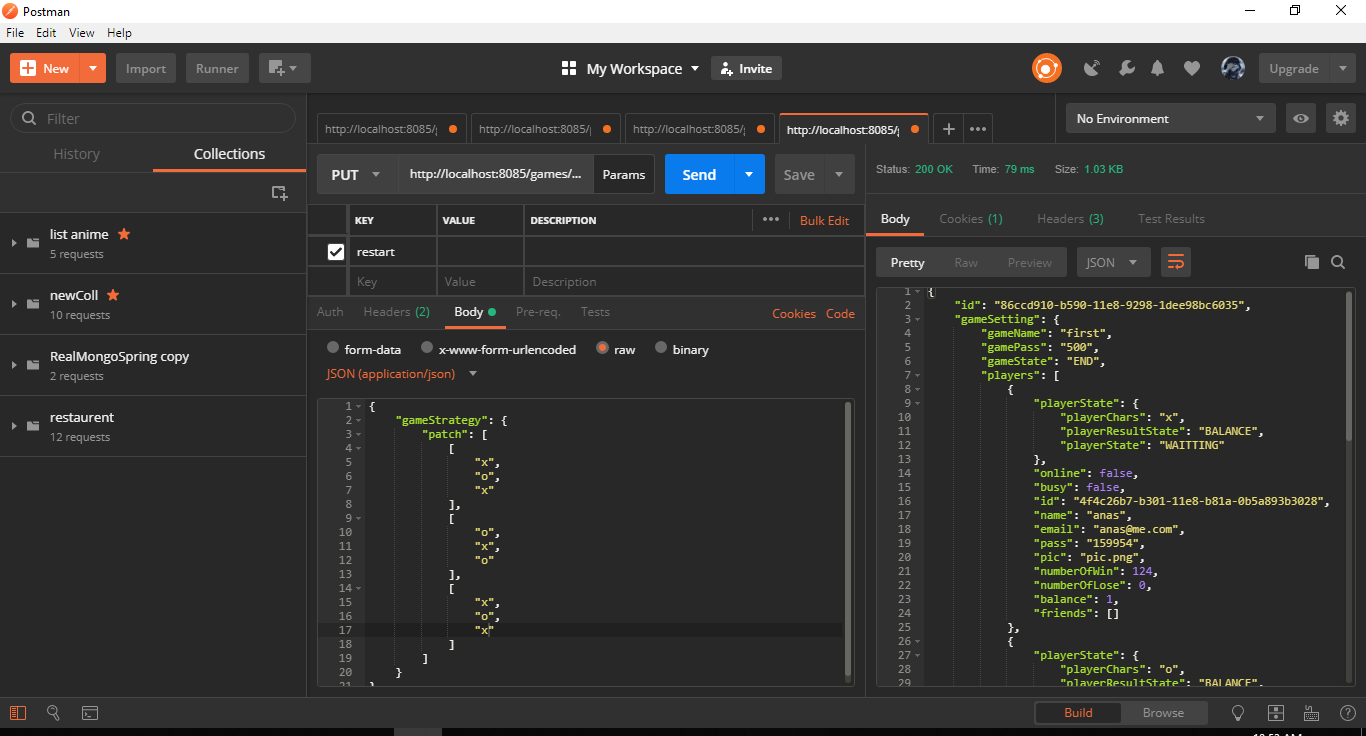Click the heart icon in header
The image size is (1366, 736).
[x=1191, y=68]
